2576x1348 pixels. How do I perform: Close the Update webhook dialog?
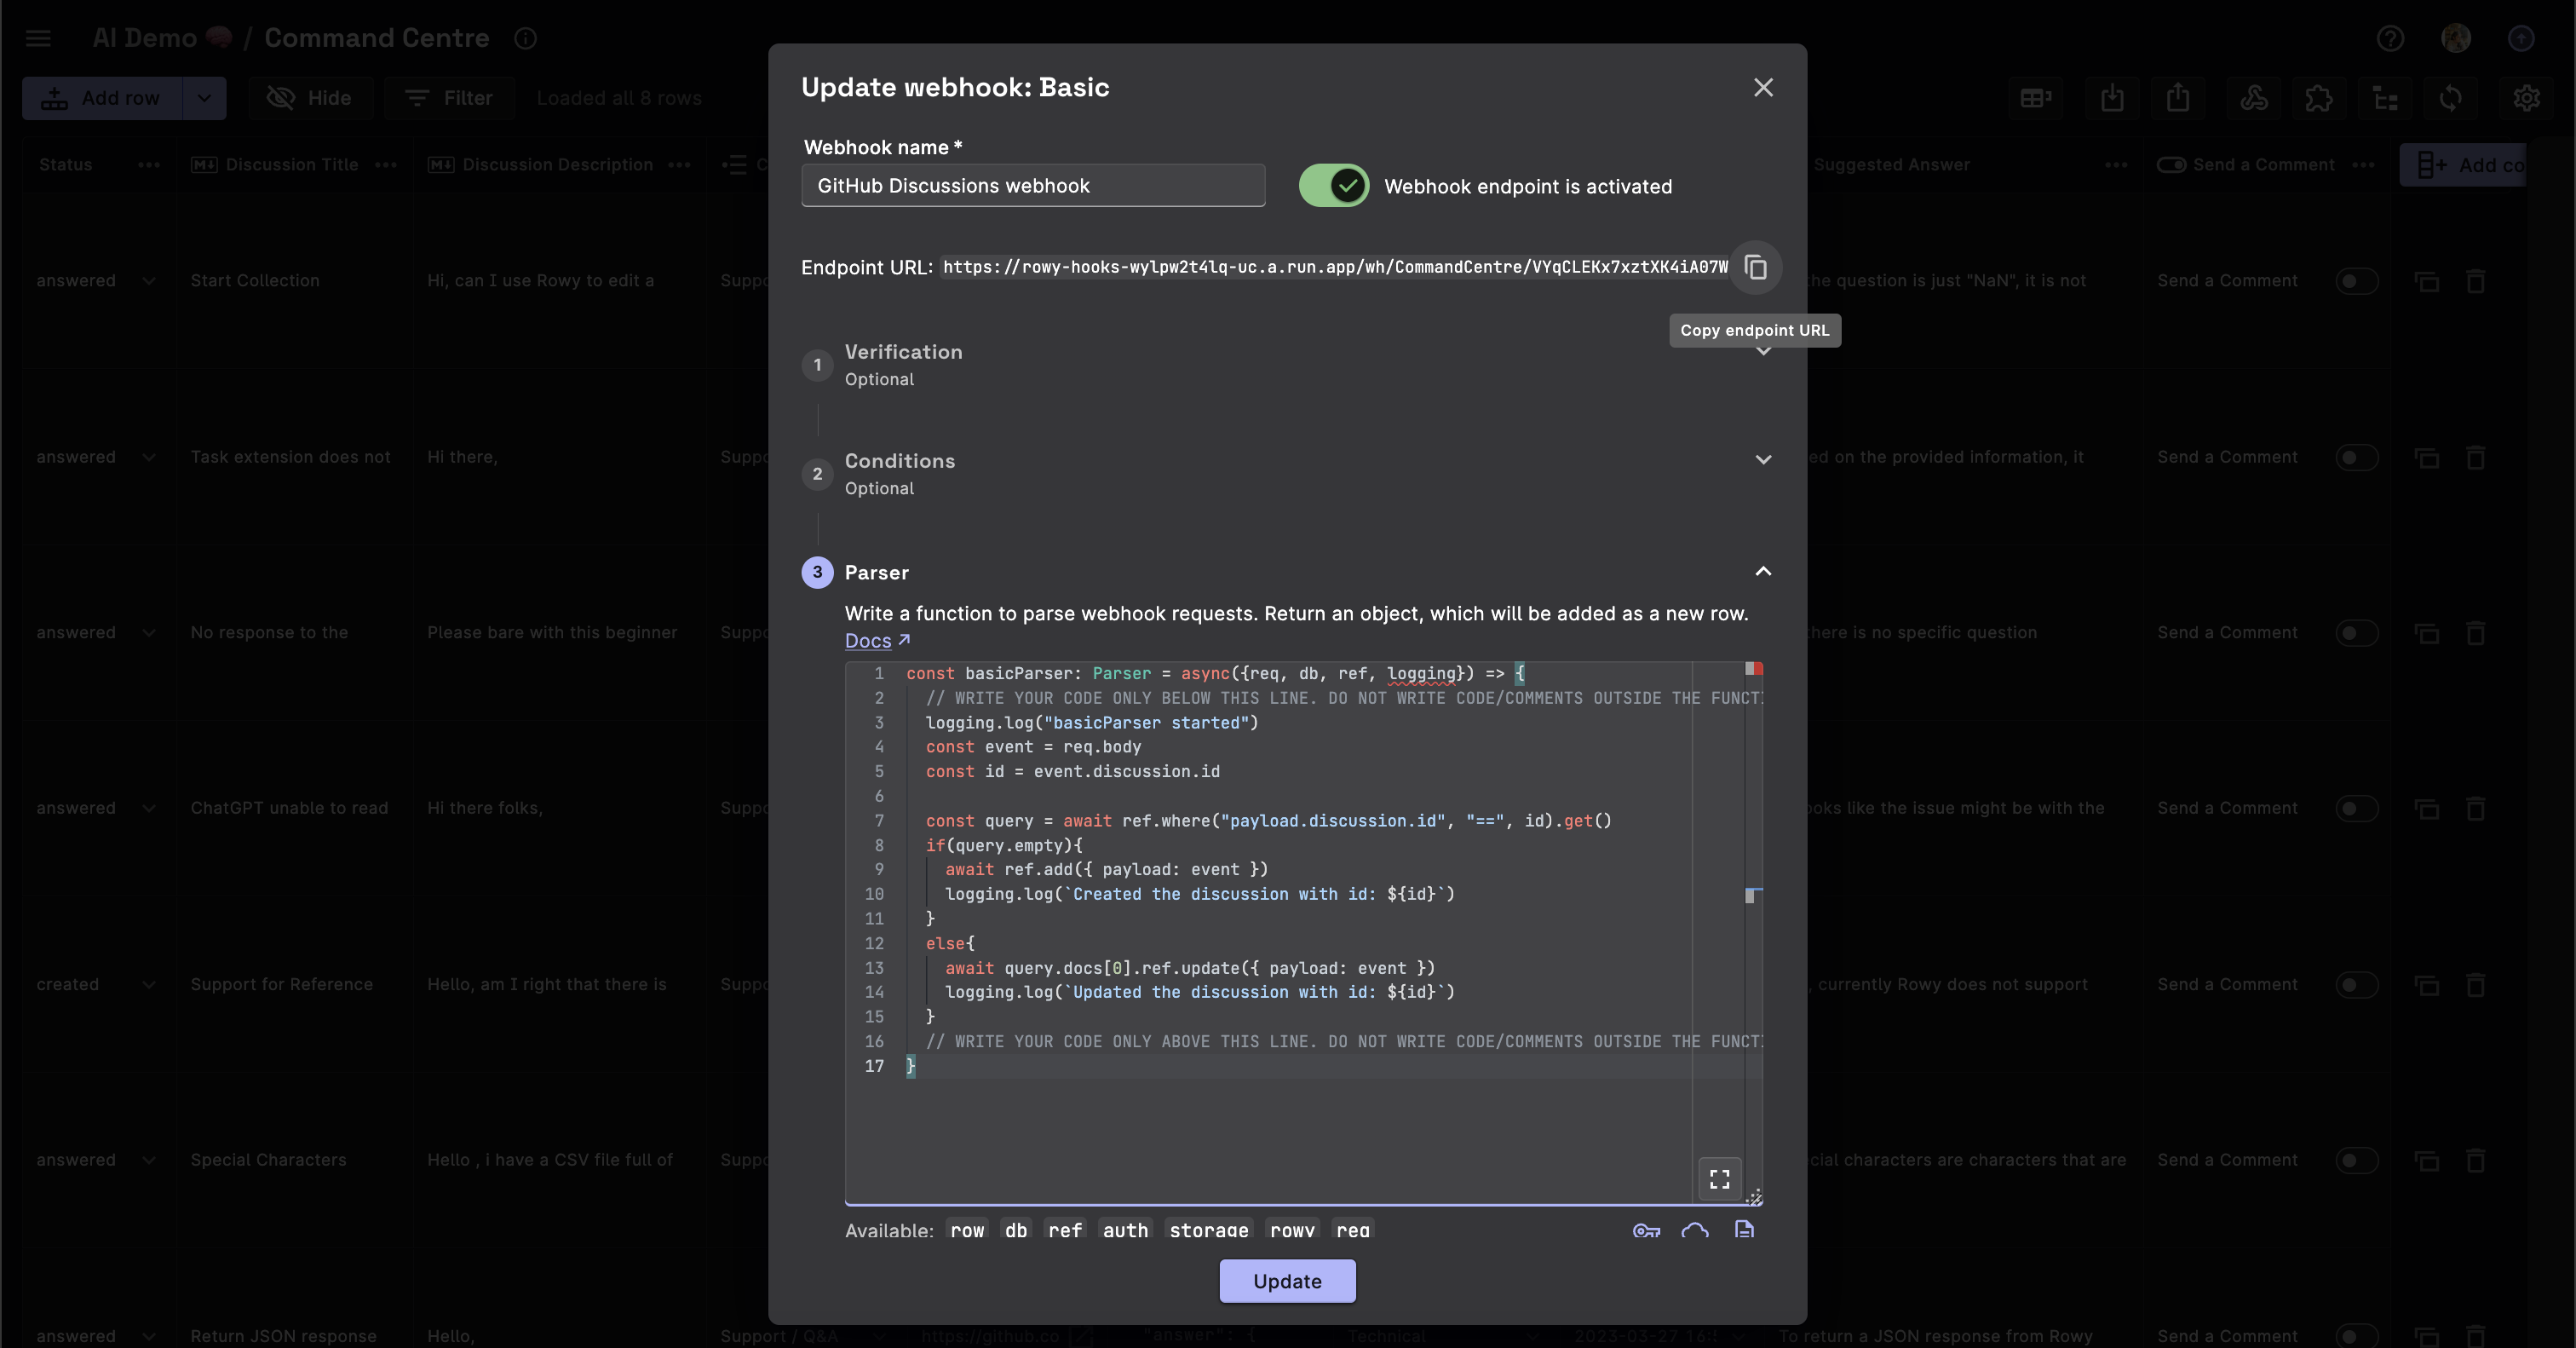tap(1763, 88)
